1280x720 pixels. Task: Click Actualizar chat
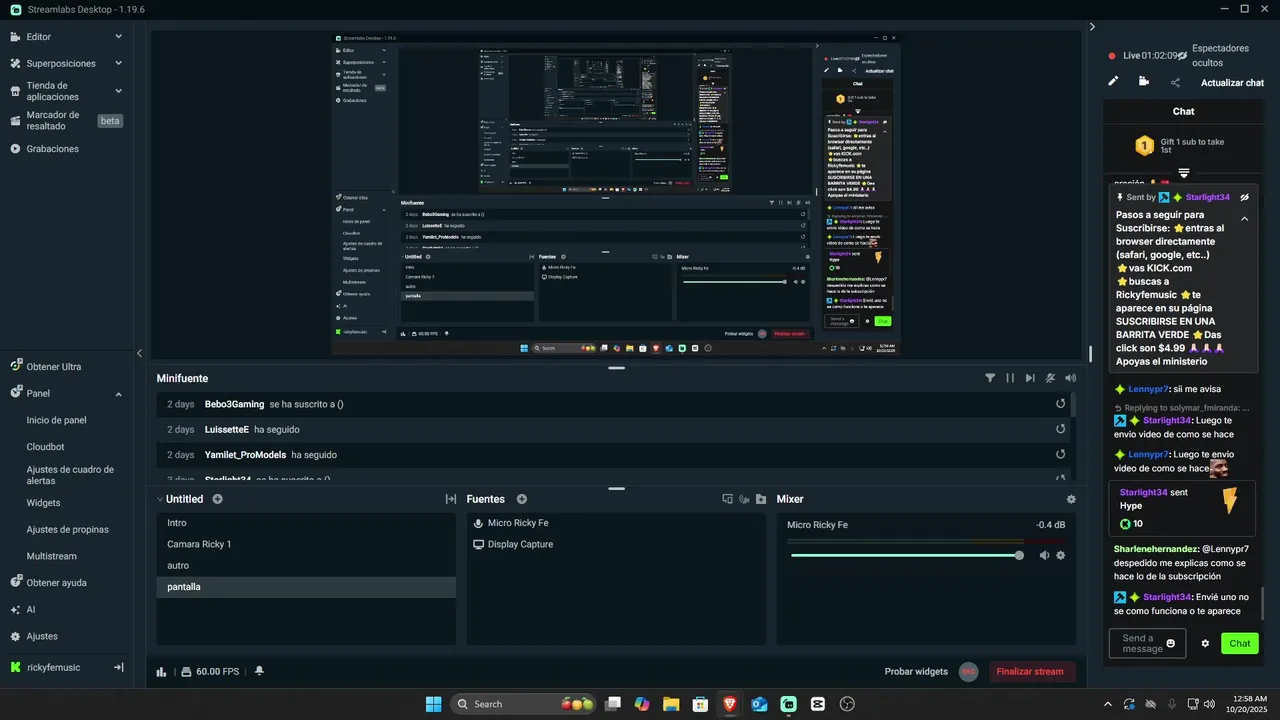[1232, 83]
